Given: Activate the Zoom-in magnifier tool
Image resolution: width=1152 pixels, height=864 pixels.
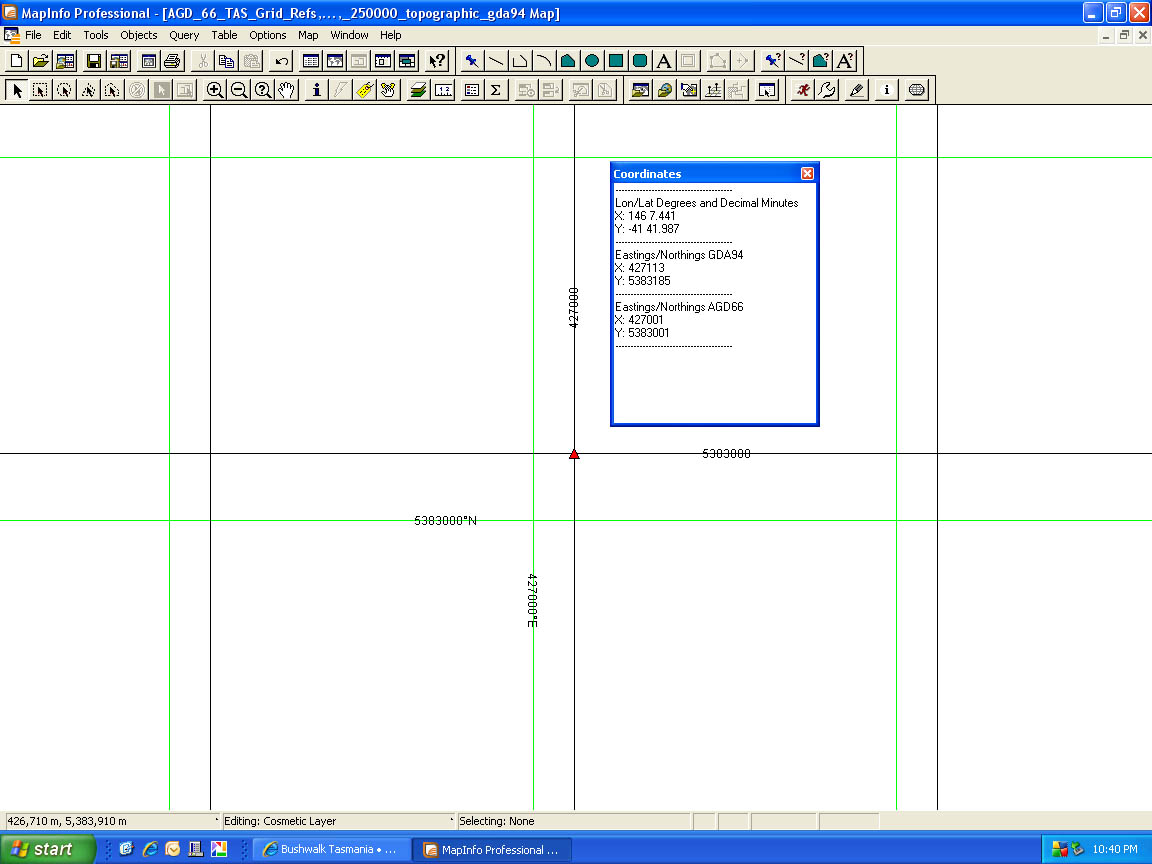Looking at the screenshot, I should coord(215,90).
